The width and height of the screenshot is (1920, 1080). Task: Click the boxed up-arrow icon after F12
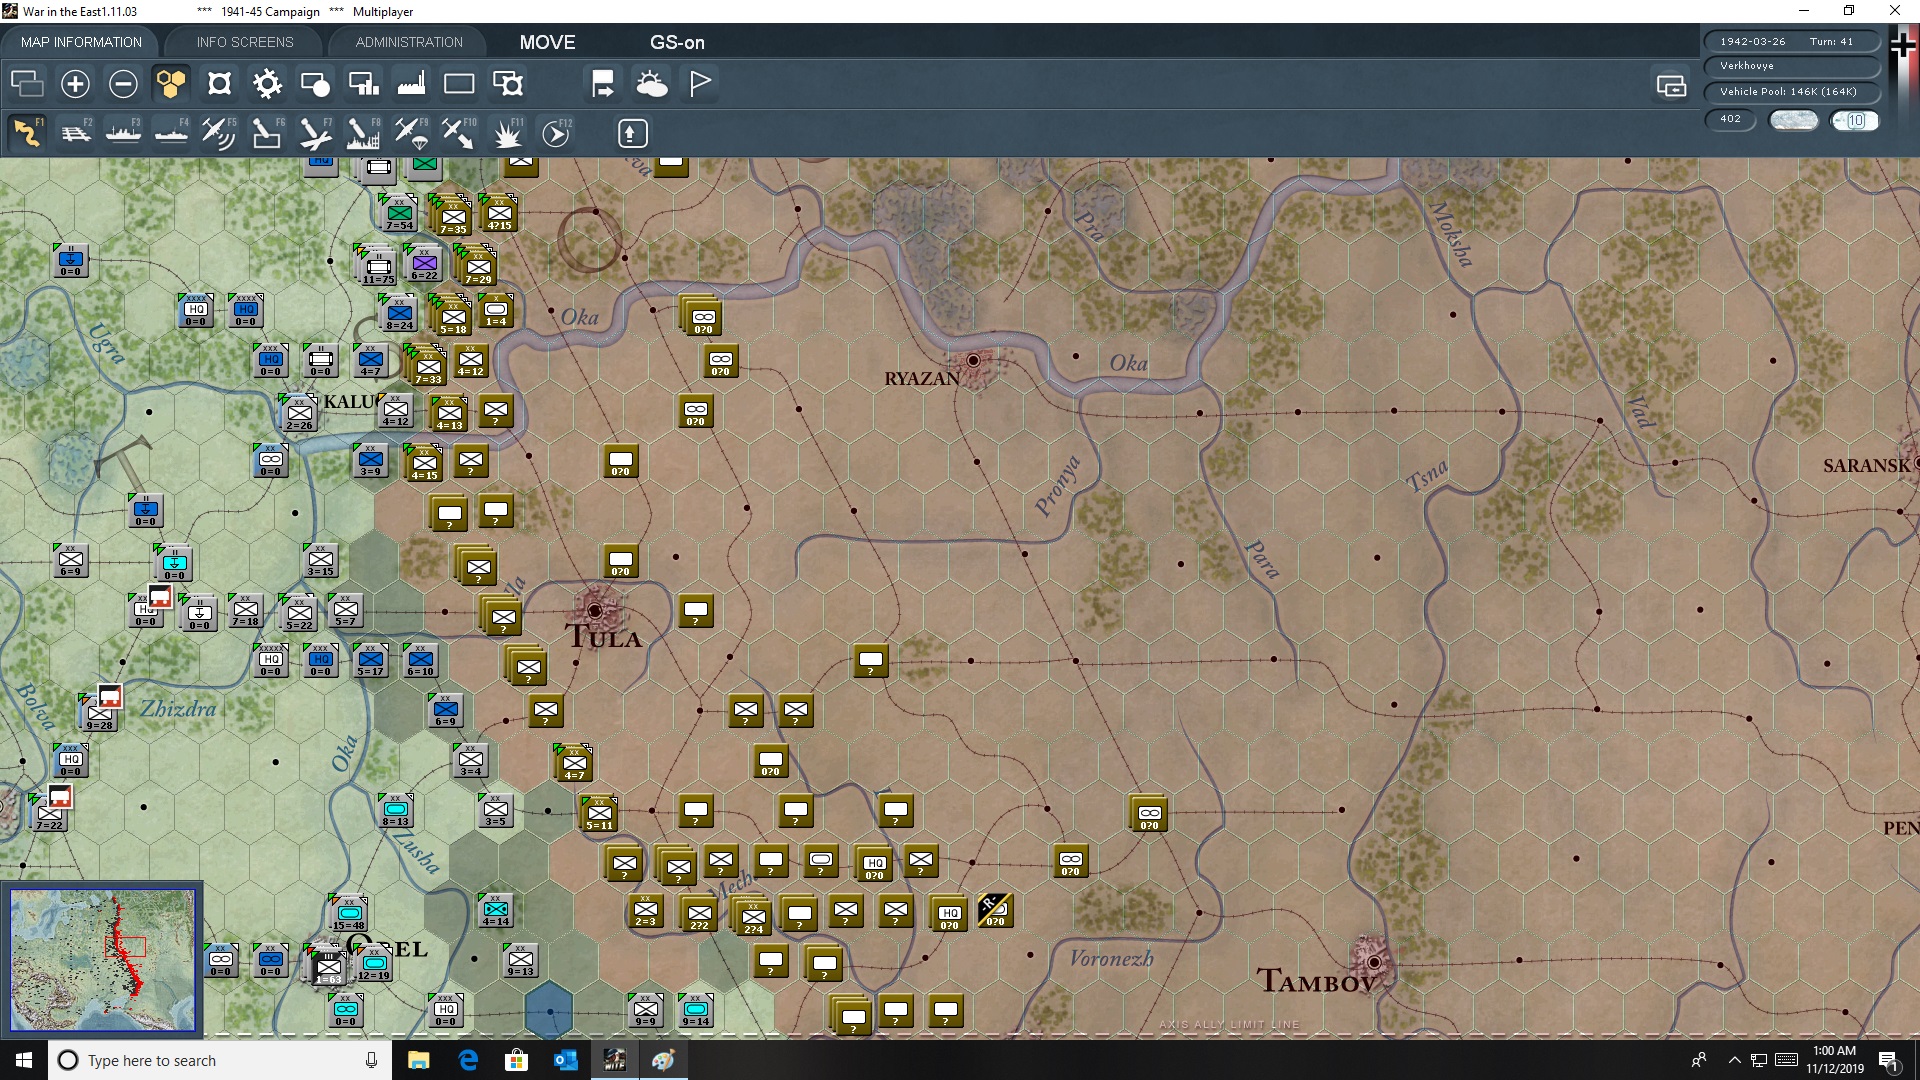(632, 133)
